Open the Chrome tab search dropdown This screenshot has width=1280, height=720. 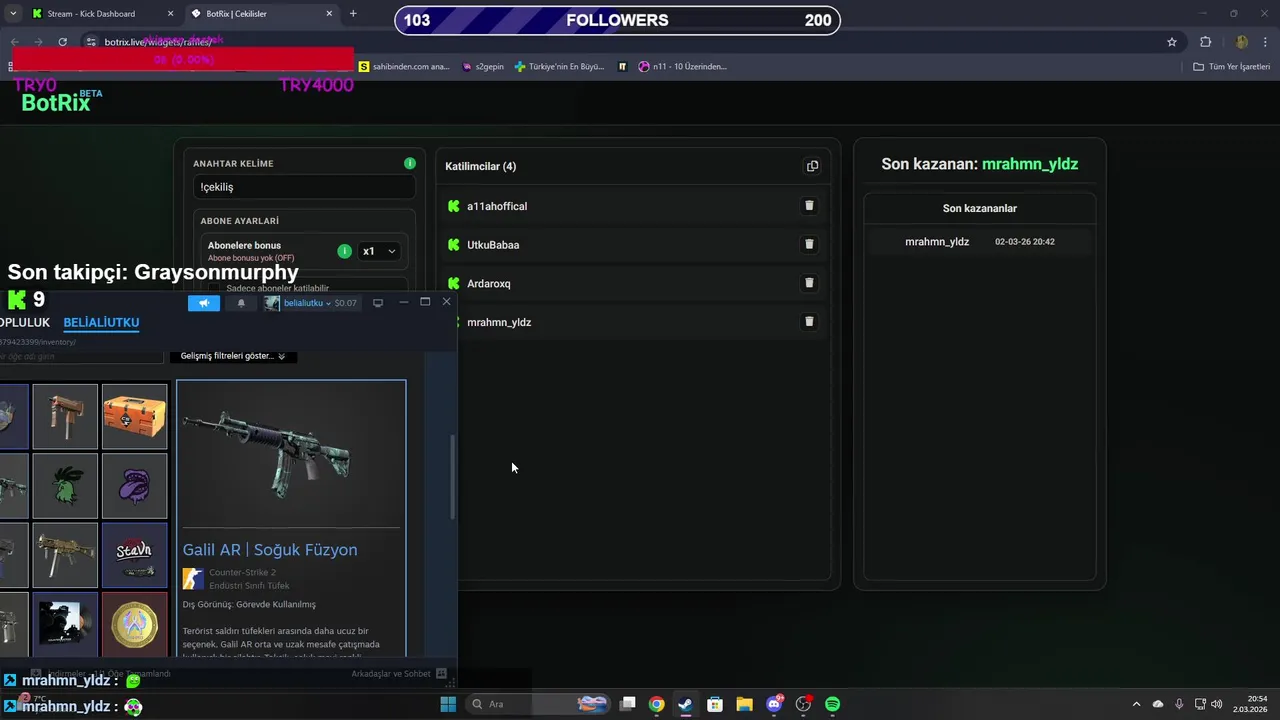pyautogui.click(x=12, y=14)
